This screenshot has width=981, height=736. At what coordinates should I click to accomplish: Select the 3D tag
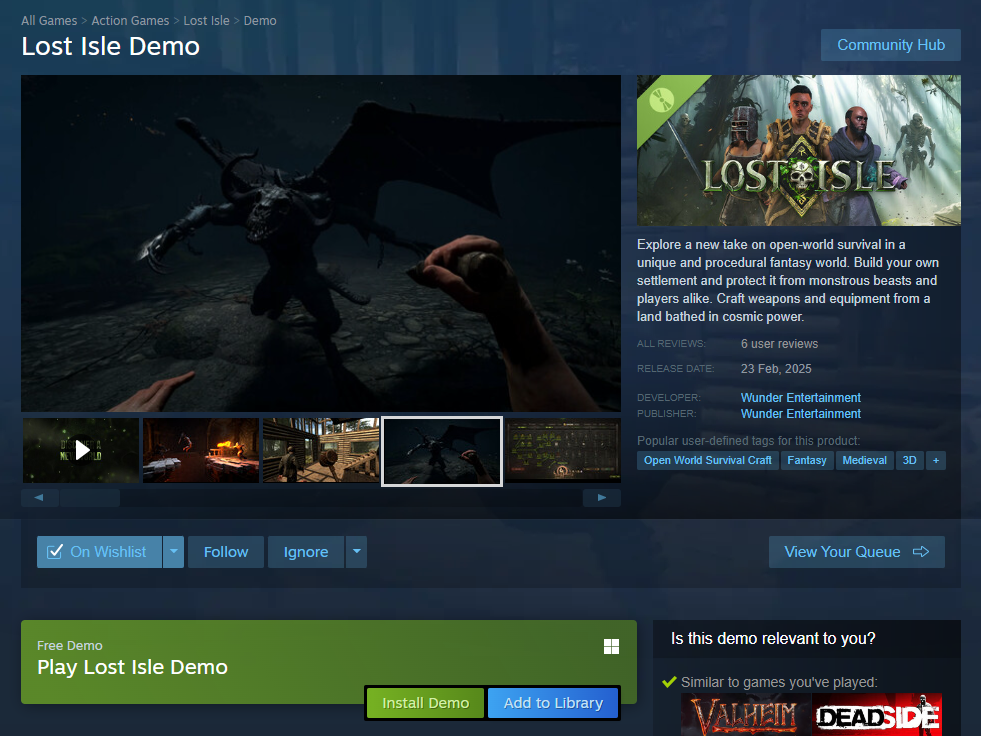[x=910, y=461]
